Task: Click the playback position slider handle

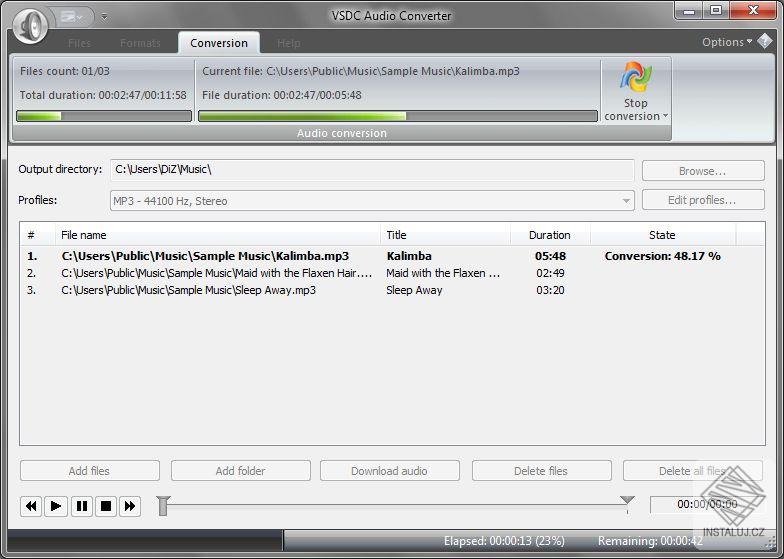Action: click(163, 506)
